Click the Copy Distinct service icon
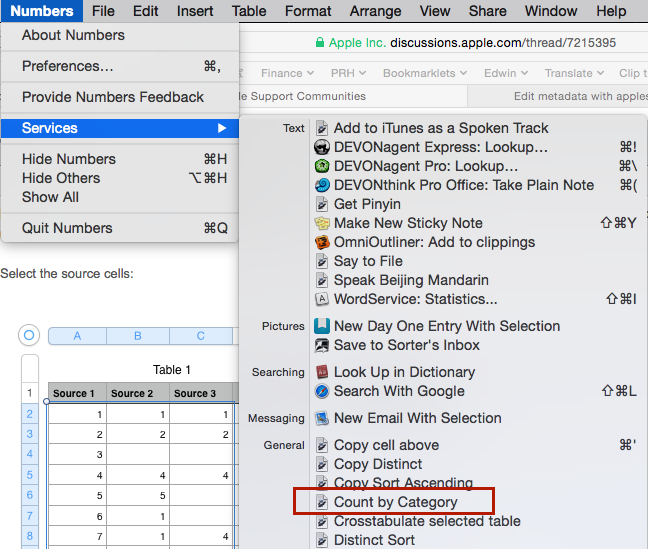 pyautogui.click(x=322, y=464)
